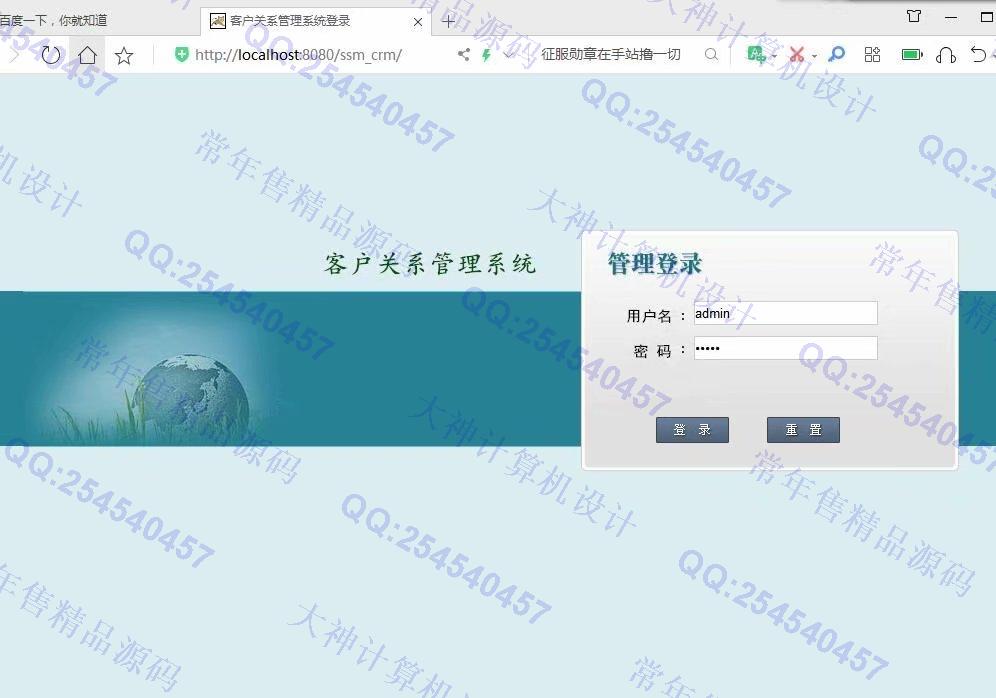Click the share icon in address bar

[464, 55]
